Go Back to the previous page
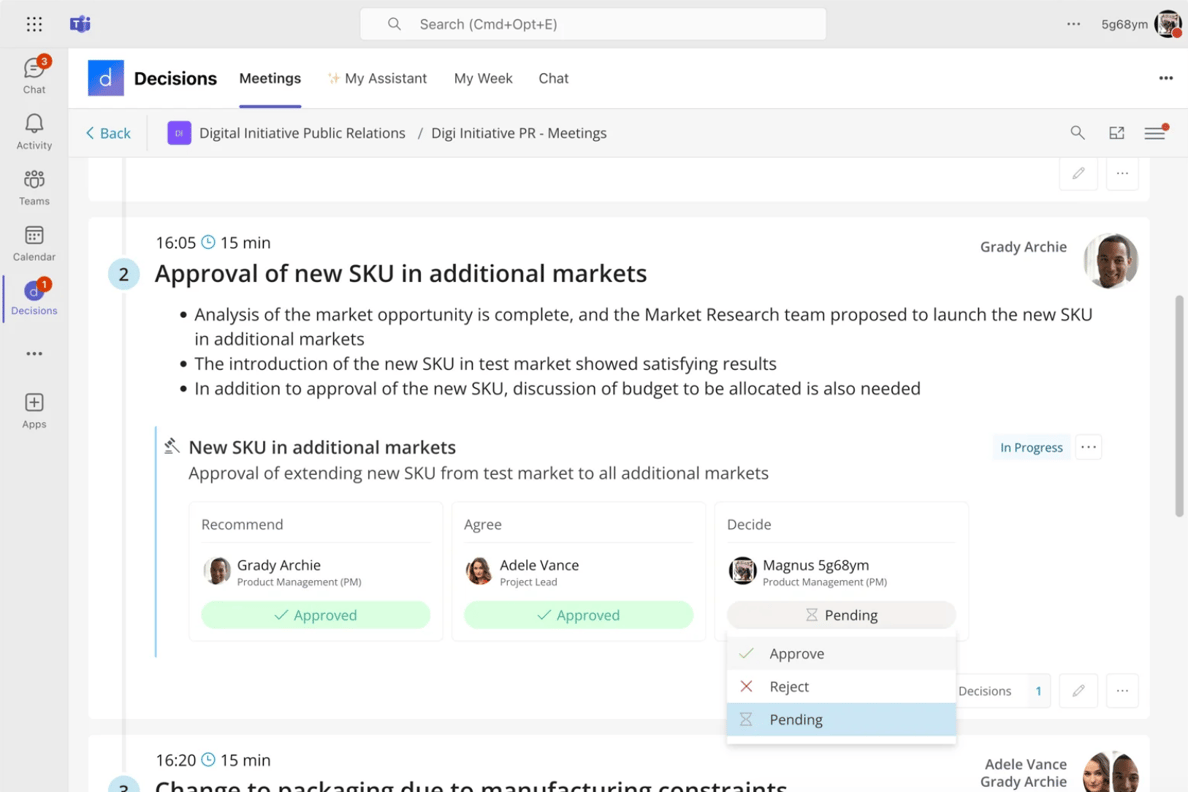 coord(108,133)
